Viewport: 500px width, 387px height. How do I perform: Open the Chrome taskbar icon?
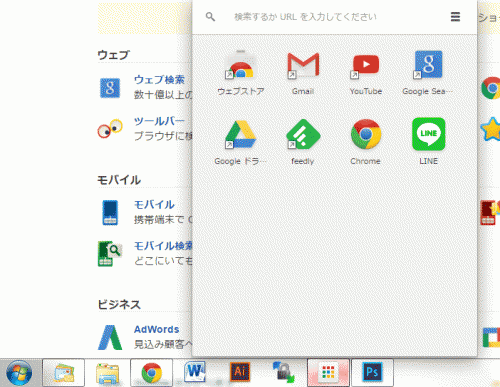(152, 373)
